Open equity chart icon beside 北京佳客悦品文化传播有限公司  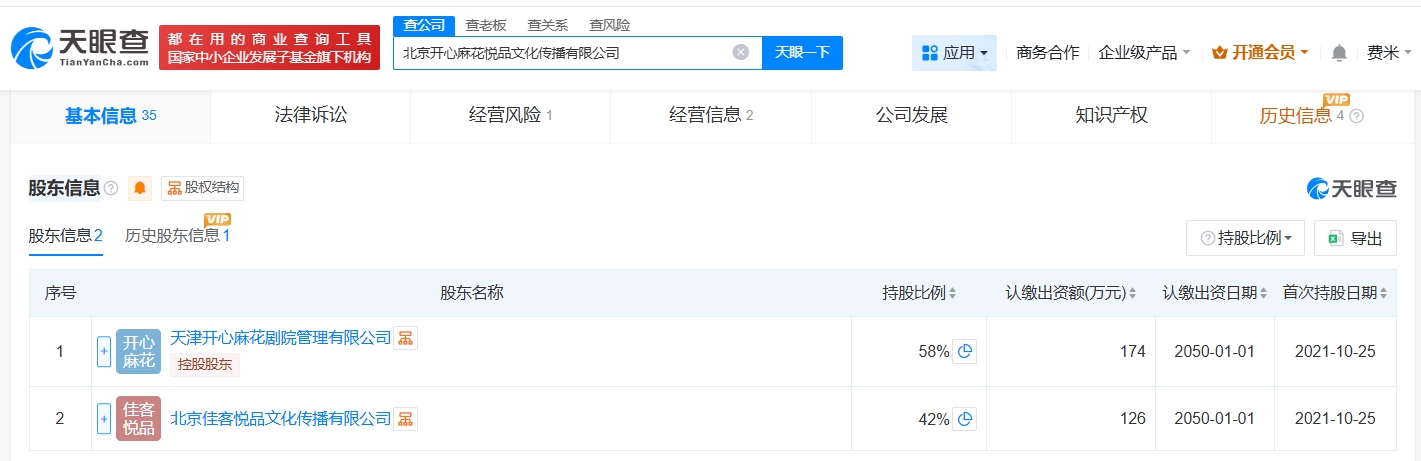405,419
